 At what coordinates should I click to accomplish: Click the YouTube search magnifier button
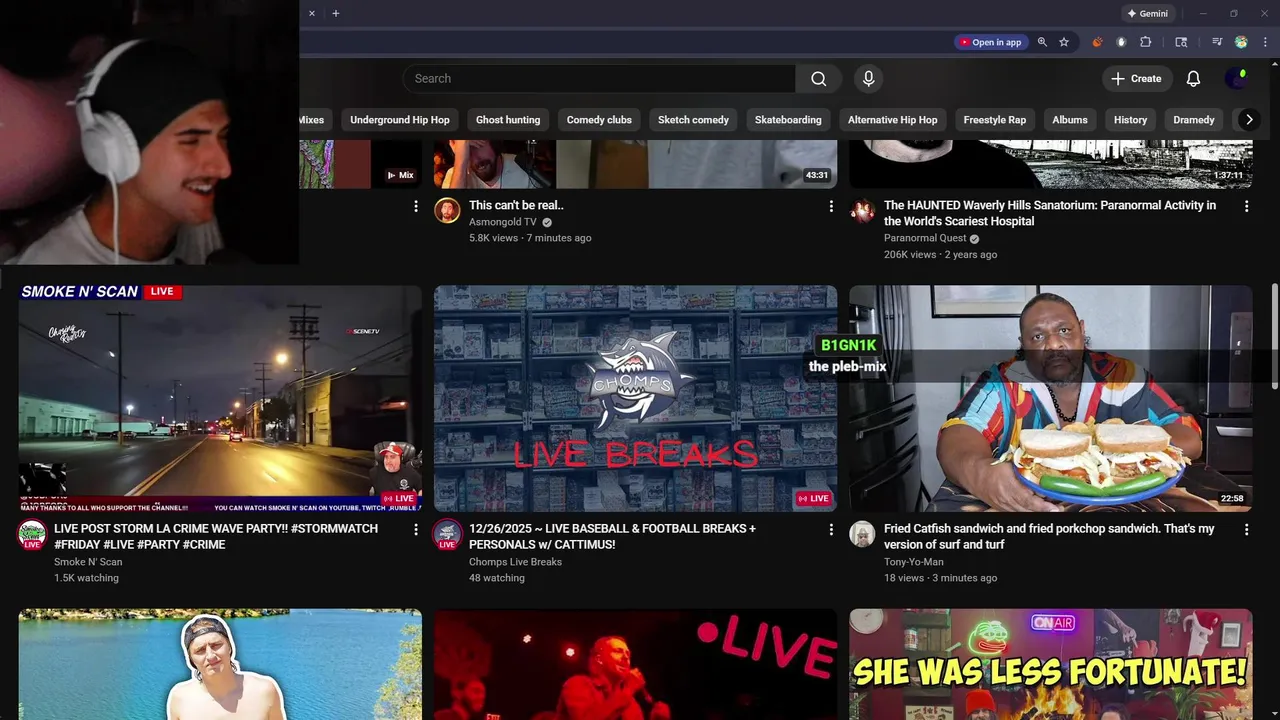coord(819,79)
